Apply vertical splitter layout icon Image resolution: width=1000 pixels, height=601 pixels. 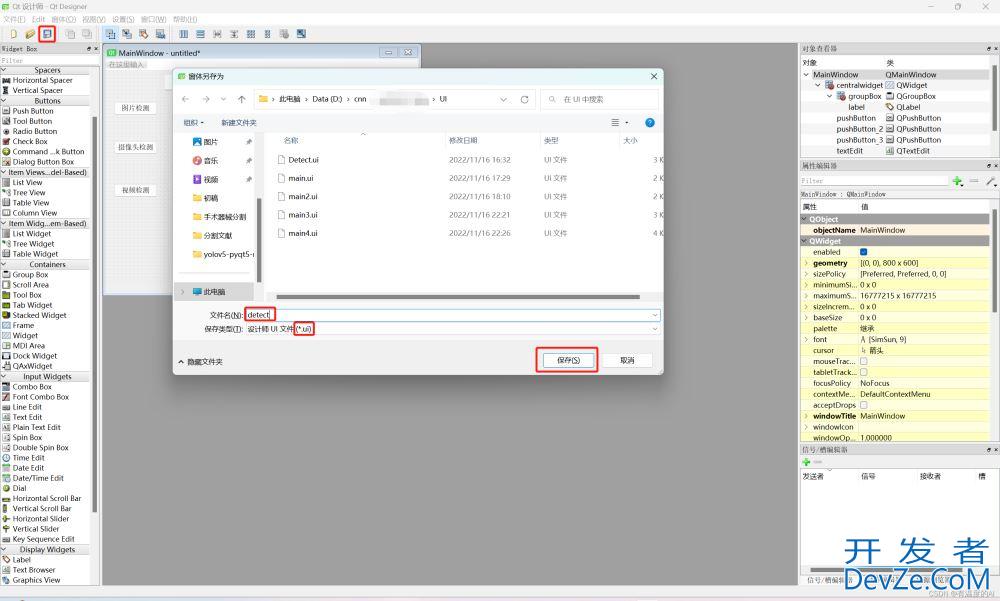coord(234,34)
